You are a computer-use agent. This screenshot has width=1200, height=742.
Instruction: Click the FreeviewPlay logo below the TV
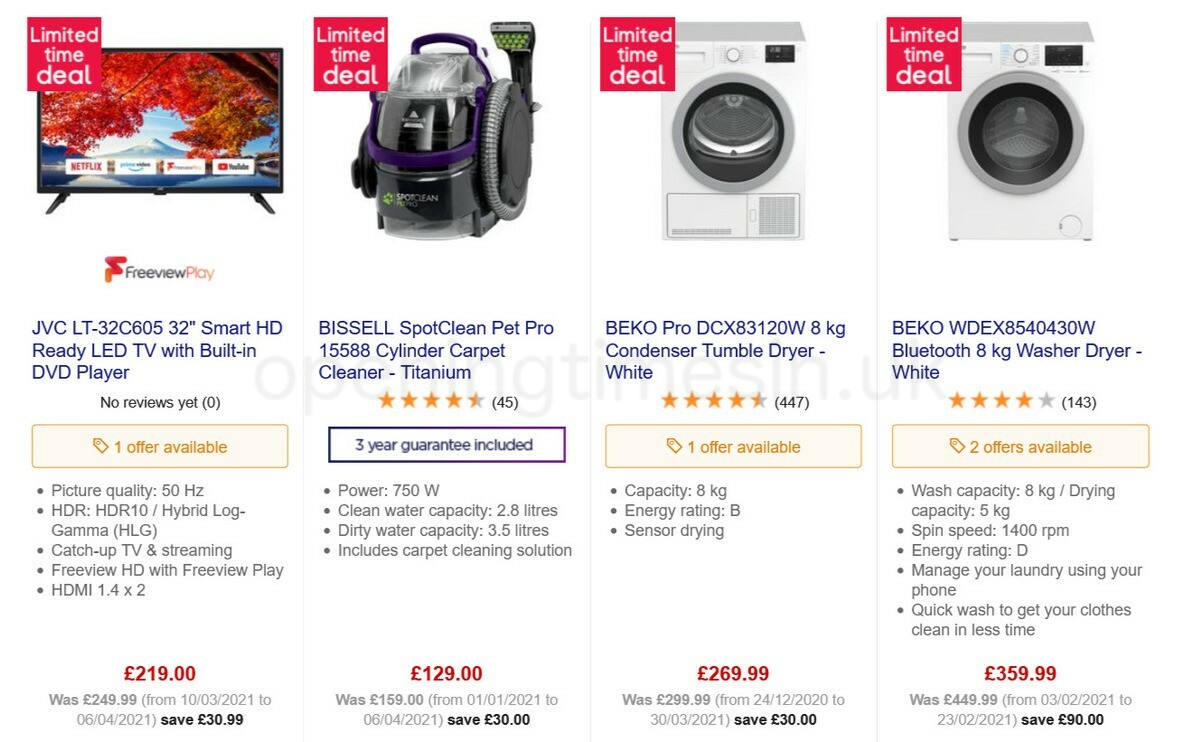point(159,270)
